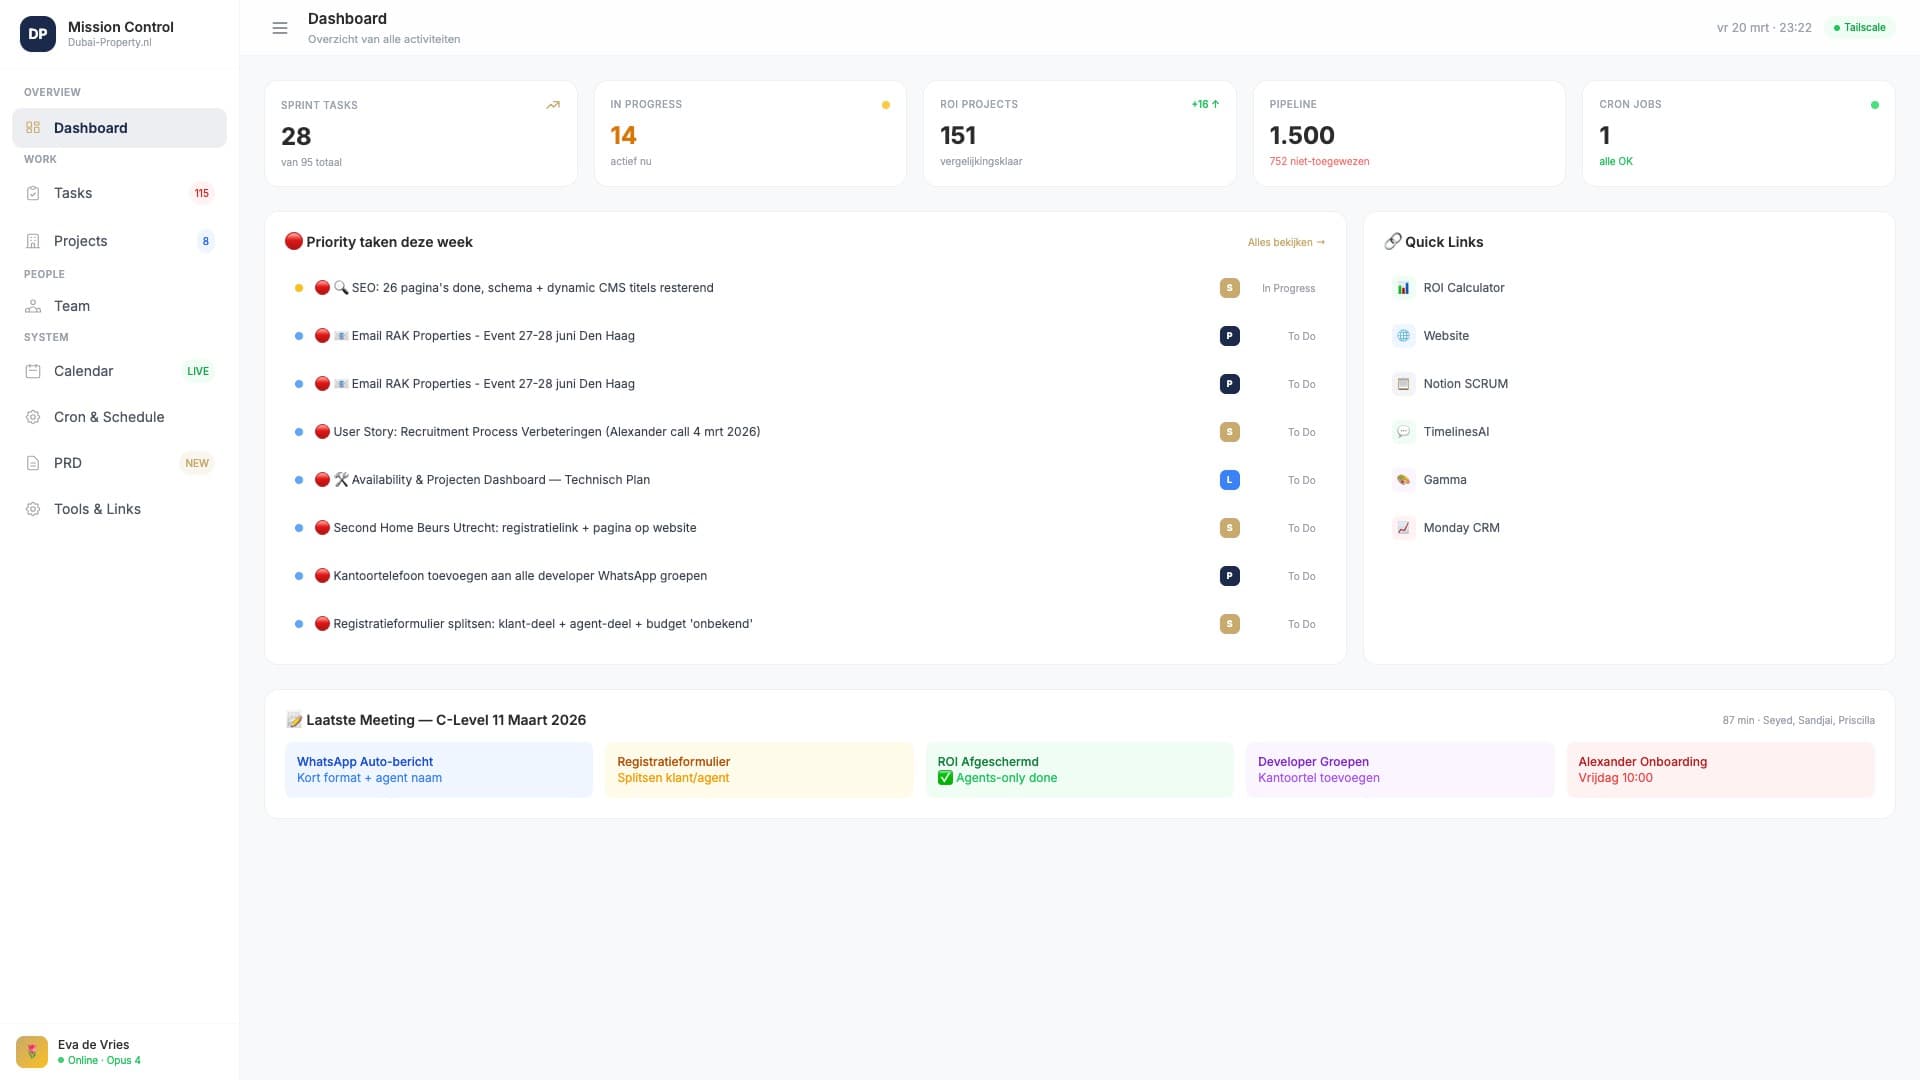Image resolution: width=1920 pixels, height=1080 pixels.
Task: Open the Calendar marked LIVE
Action: 32,371
